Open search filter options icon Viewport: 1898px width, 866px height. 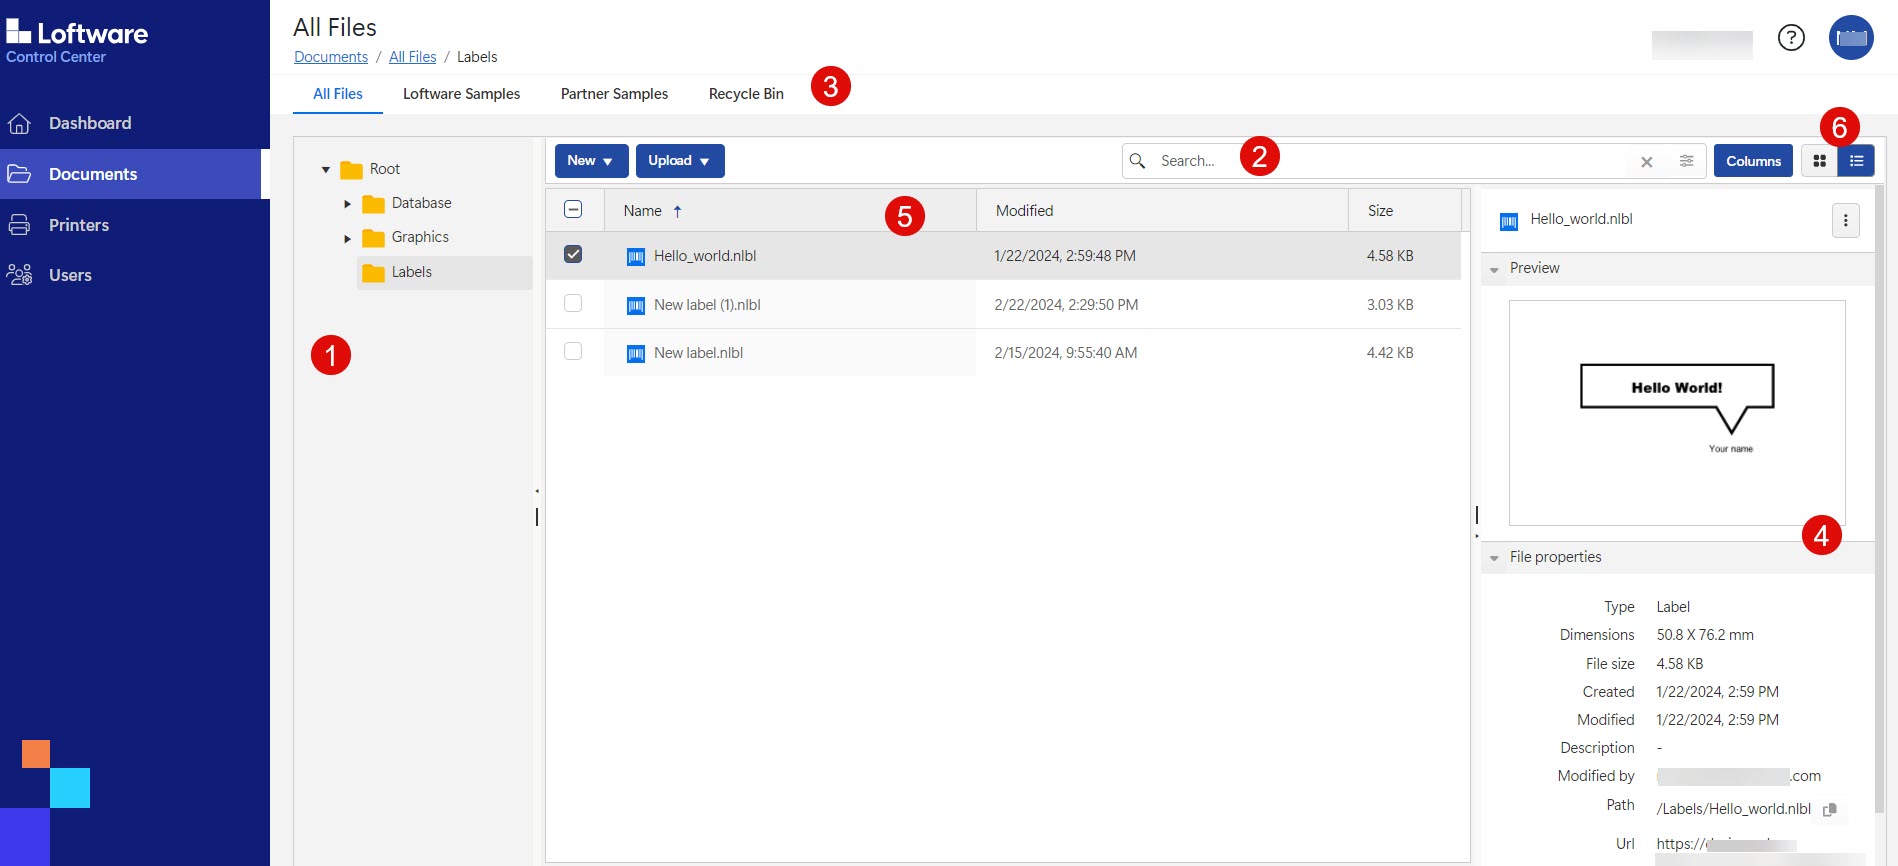(1686, 161)
